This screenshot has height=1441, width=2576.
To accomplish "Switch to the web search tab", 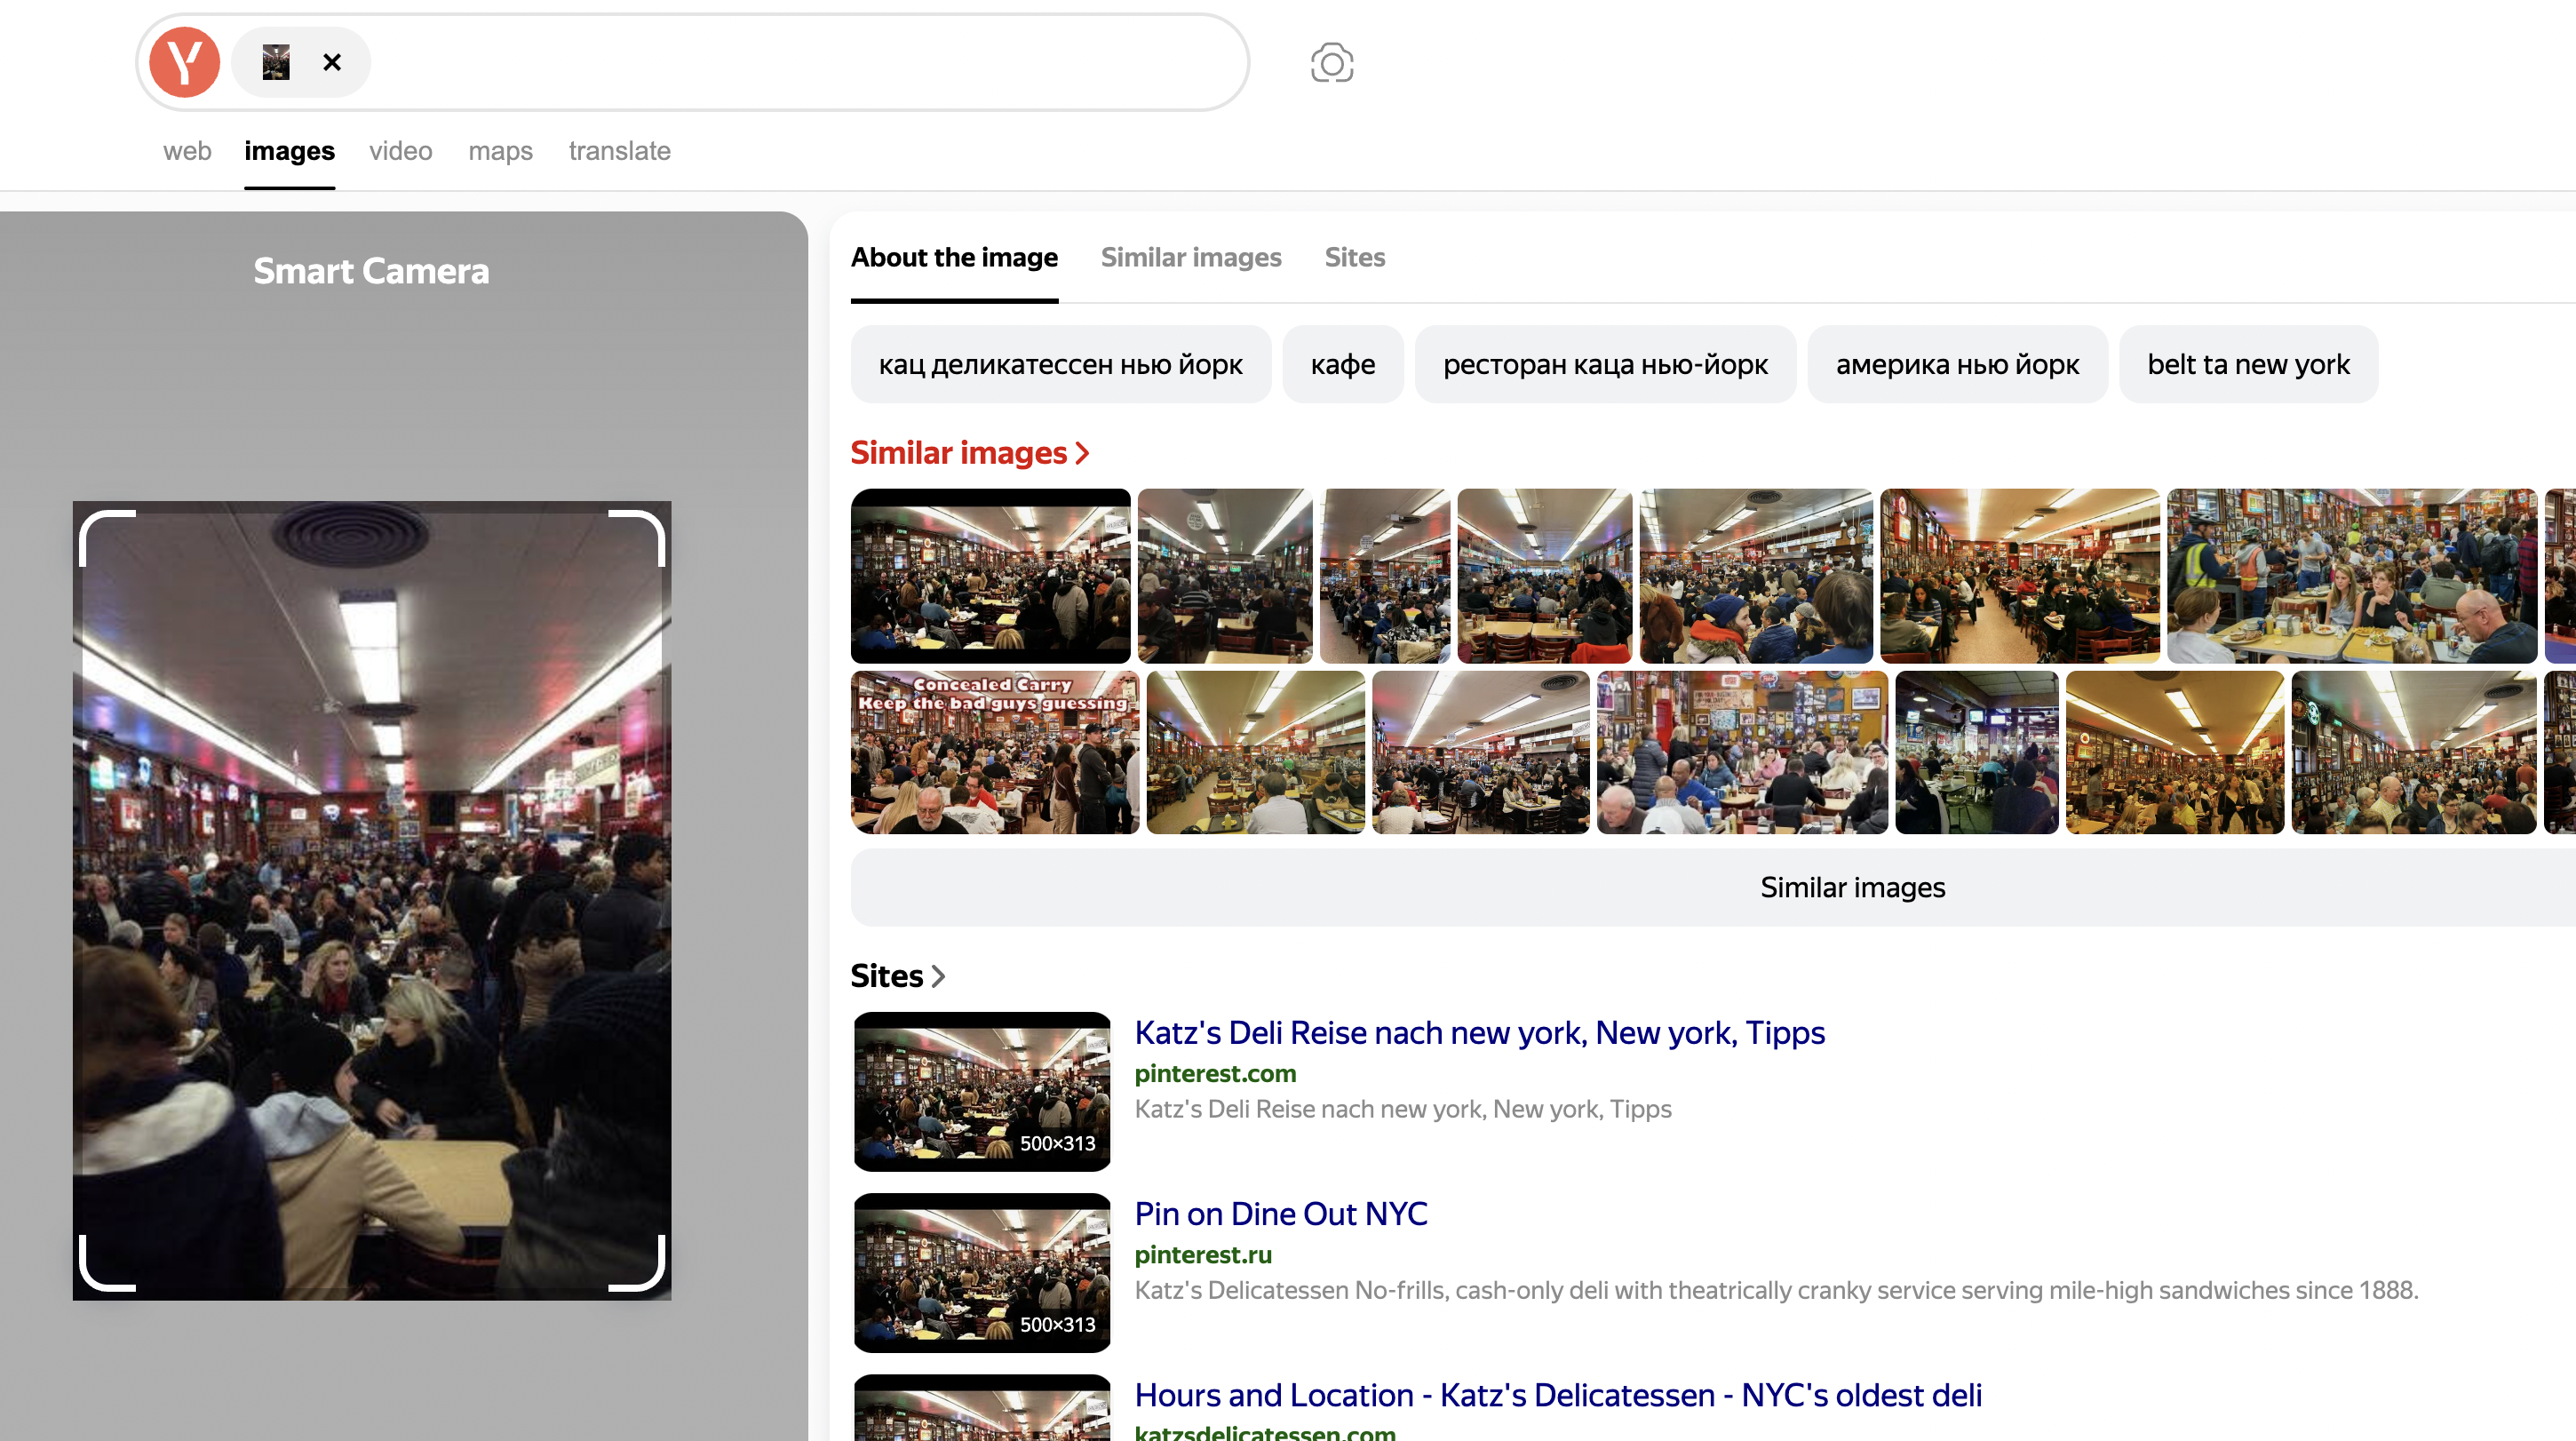I will tap(187, 151).
